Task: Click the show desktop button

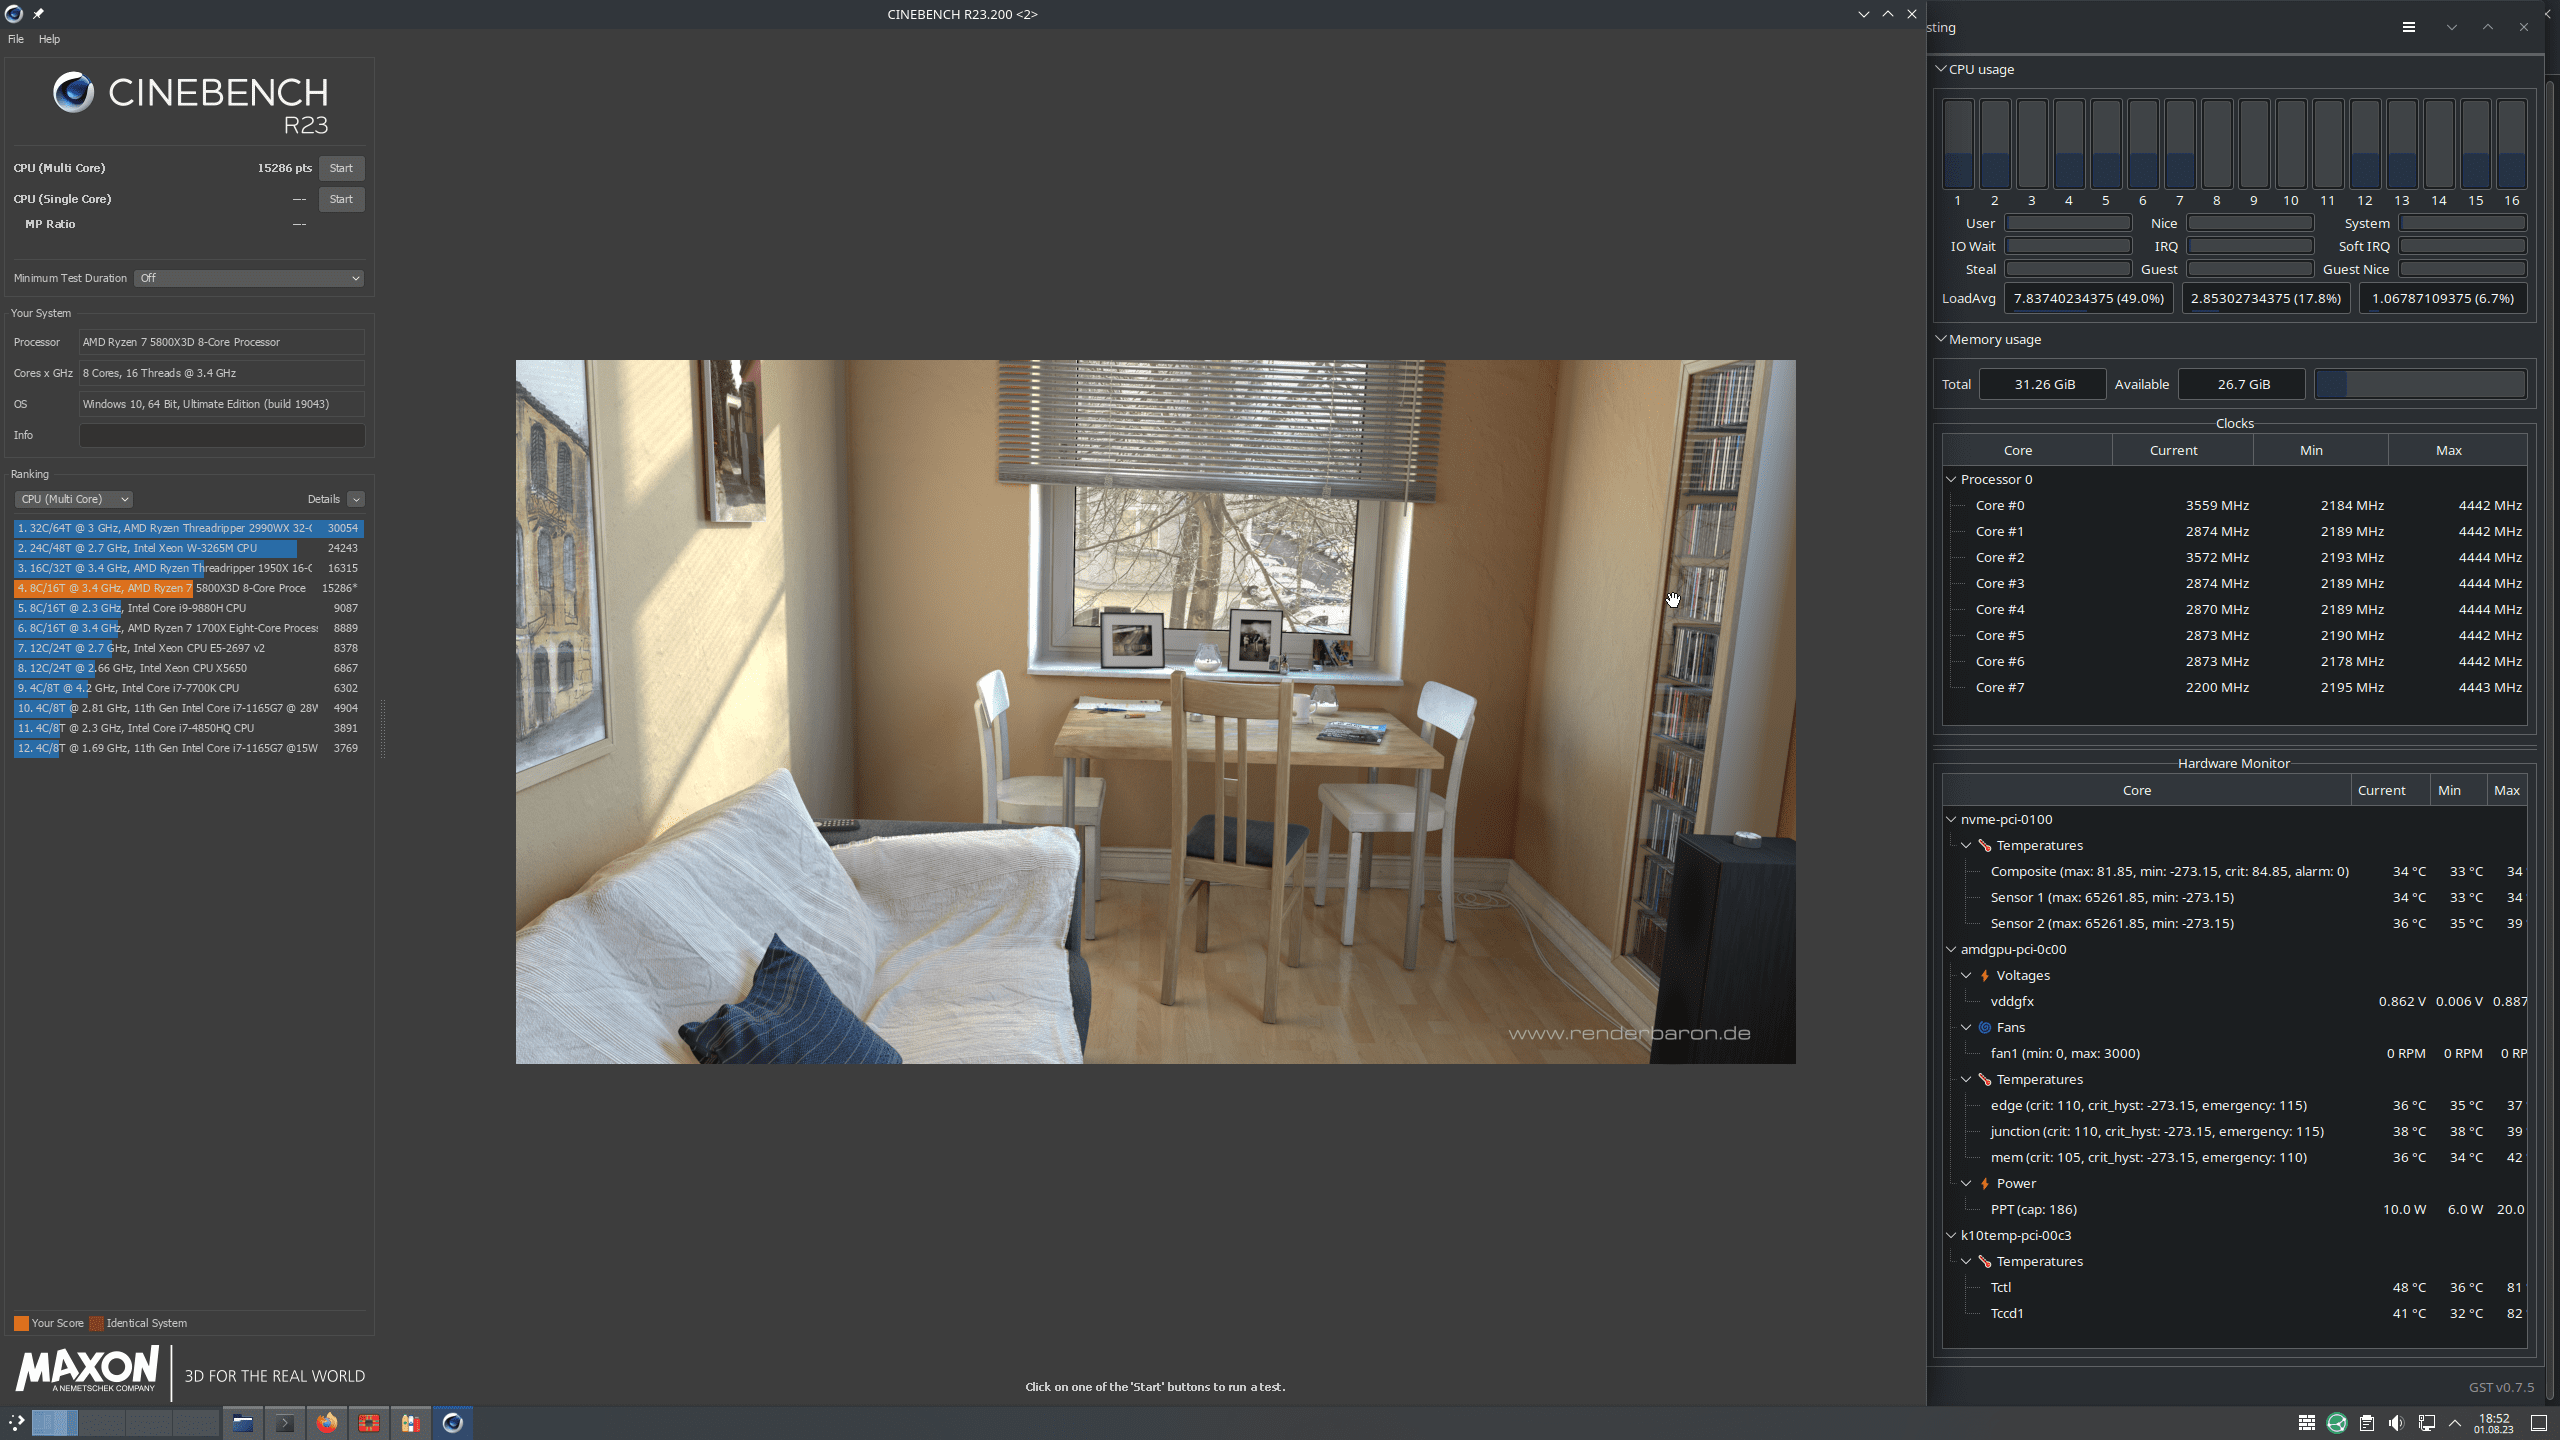Action: tap(2538, 1422)
